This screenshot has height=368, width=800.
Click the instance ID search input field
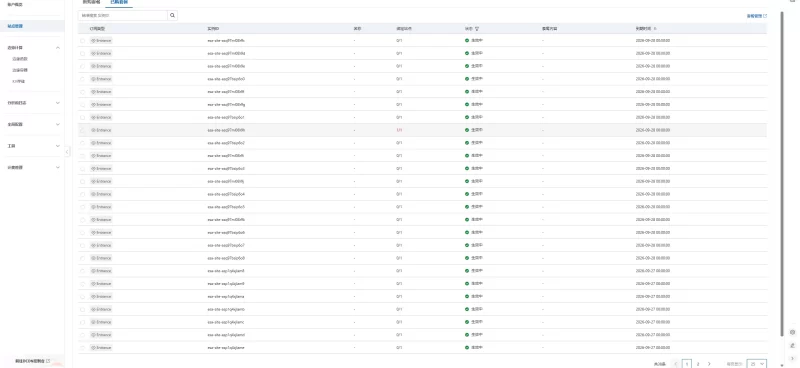(x=123, y=16)
